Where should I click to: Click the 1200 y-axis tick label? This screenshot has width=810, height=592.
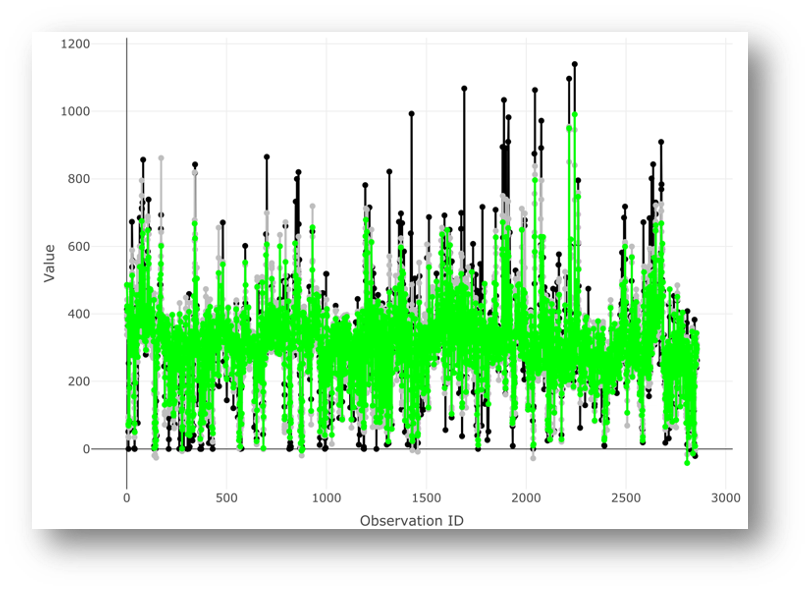75,44
